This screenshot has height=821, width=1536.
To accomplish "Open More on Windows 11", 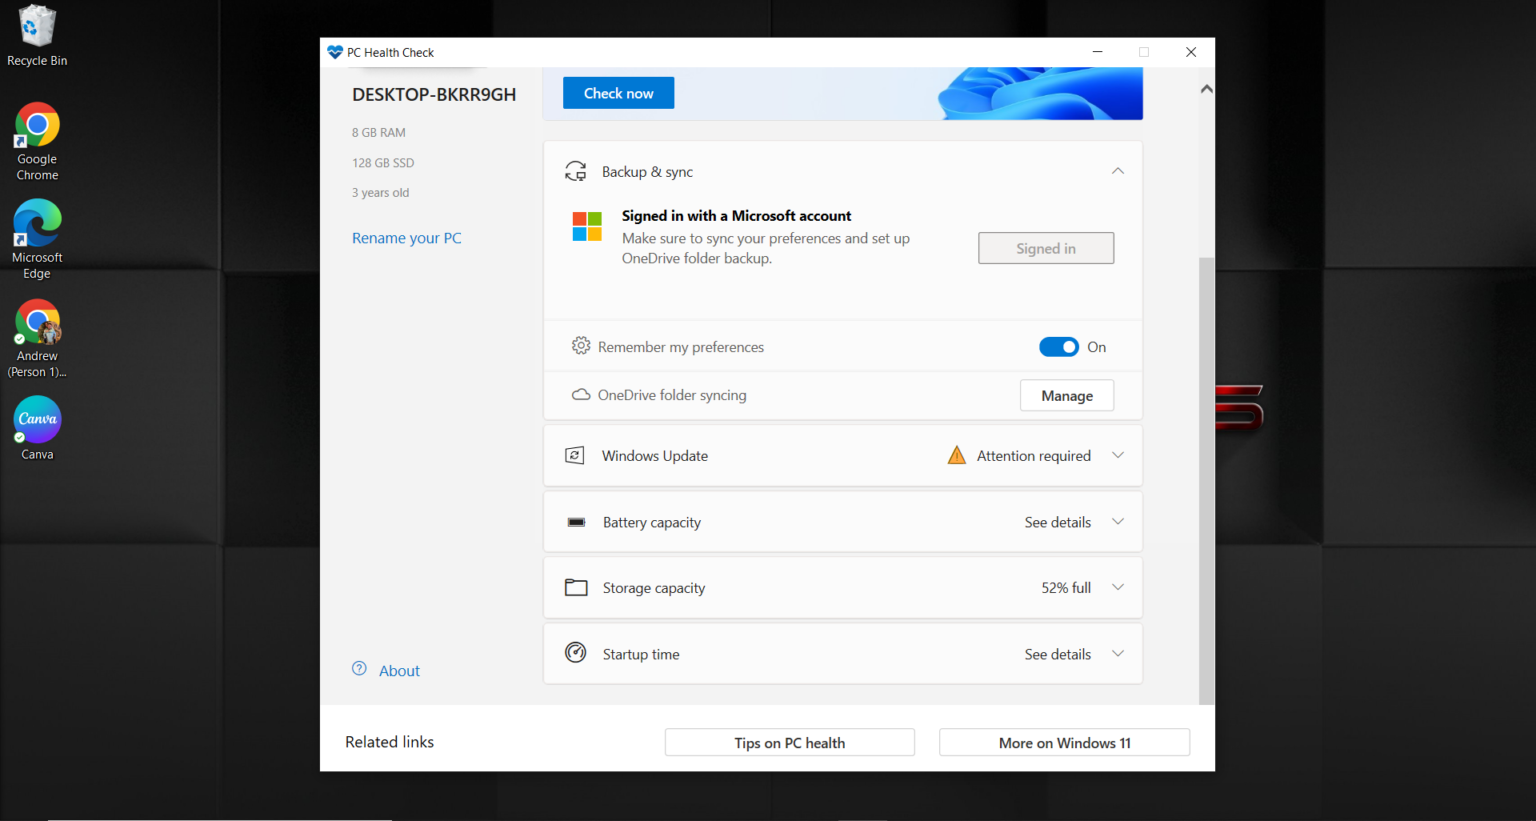I will [x=1065, y=743].
